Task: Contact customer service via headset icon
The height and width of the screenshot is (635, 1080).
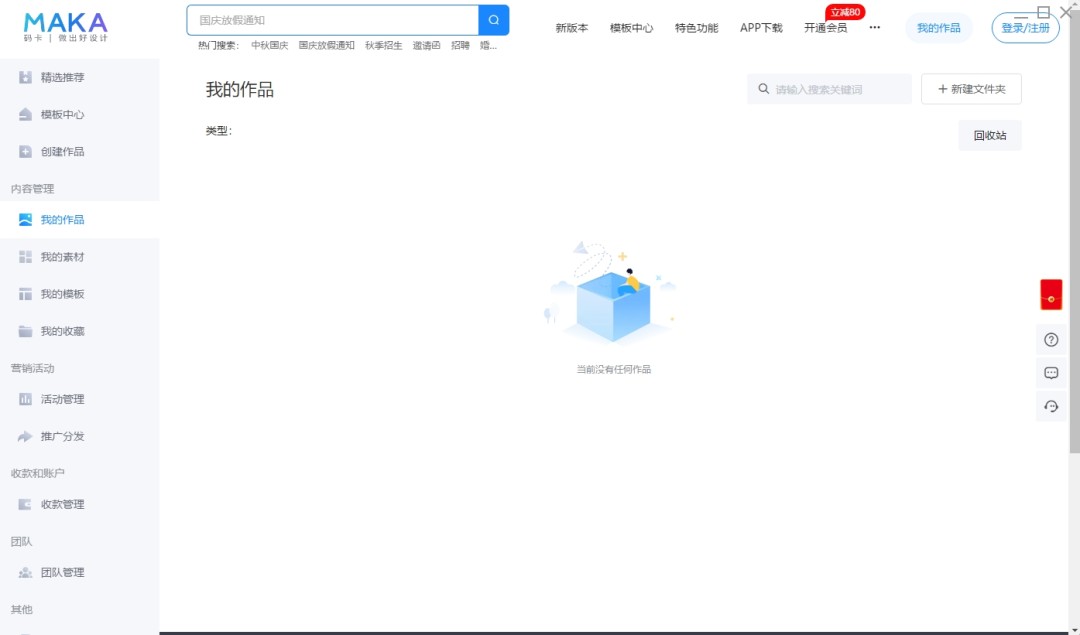Action: (1051, 406)
